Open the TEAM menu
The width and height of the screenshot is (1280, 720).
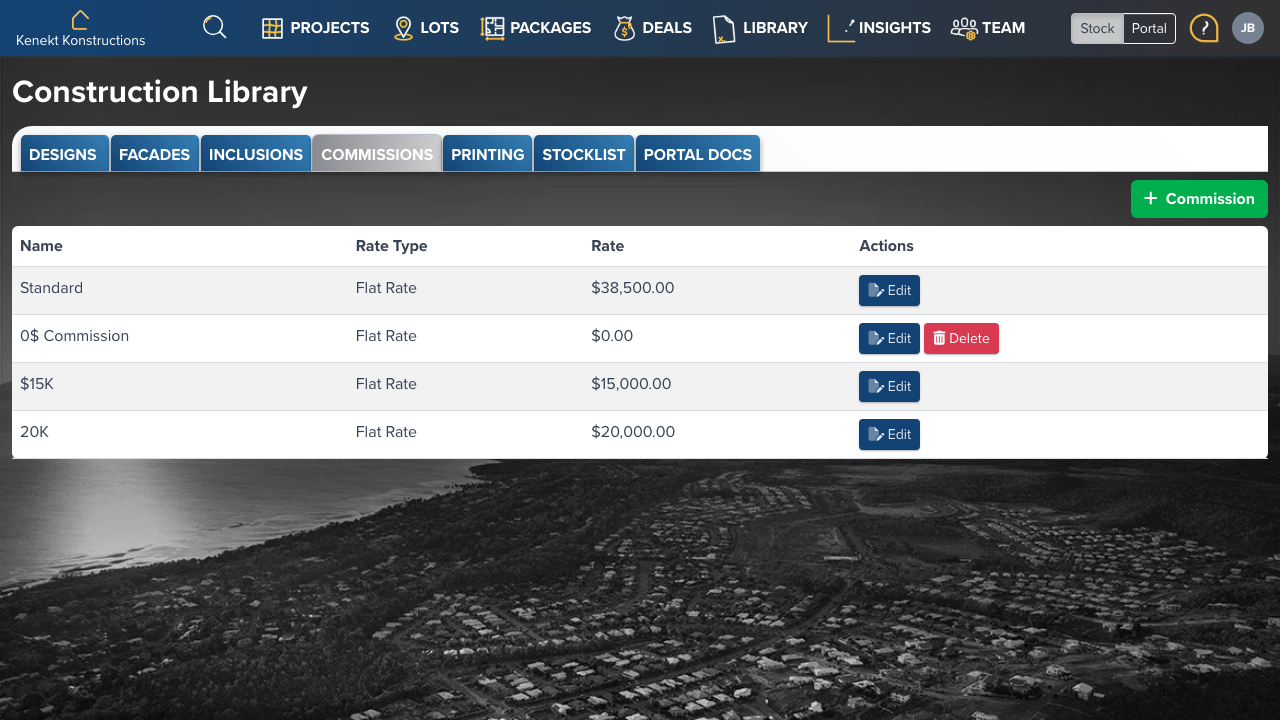pyautogui.click(x=1003, y=28)
